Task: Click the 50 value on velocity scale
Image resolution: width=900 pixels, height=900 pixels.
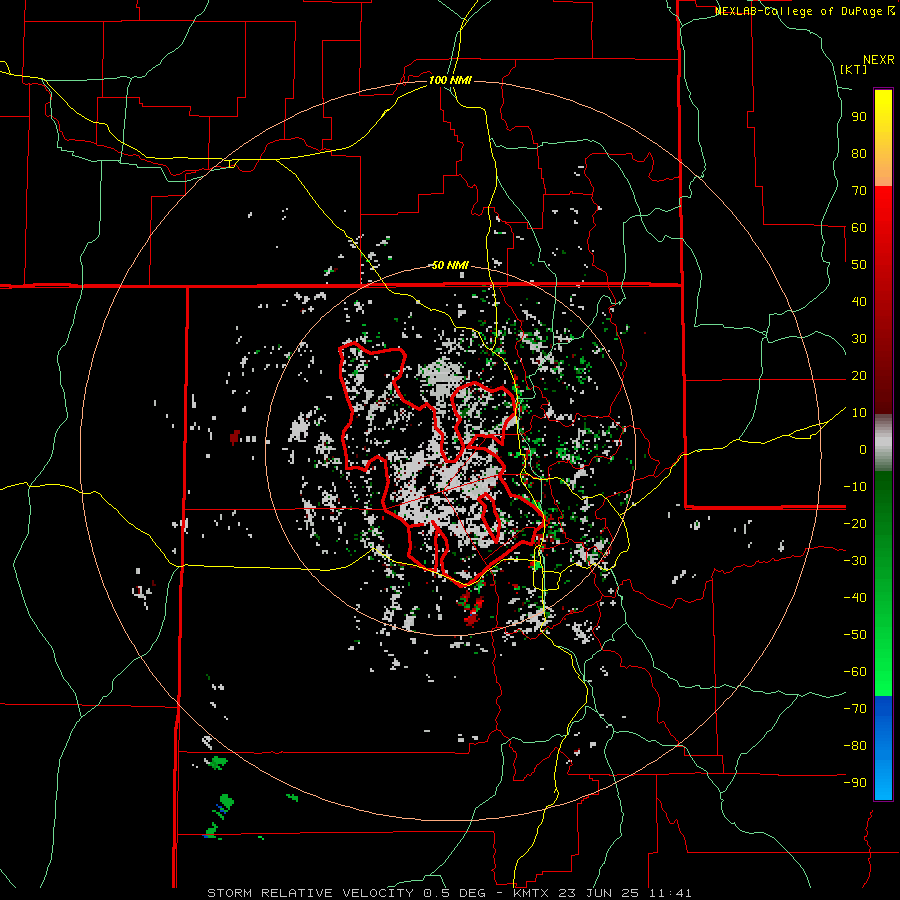Action: click(859, 265)
